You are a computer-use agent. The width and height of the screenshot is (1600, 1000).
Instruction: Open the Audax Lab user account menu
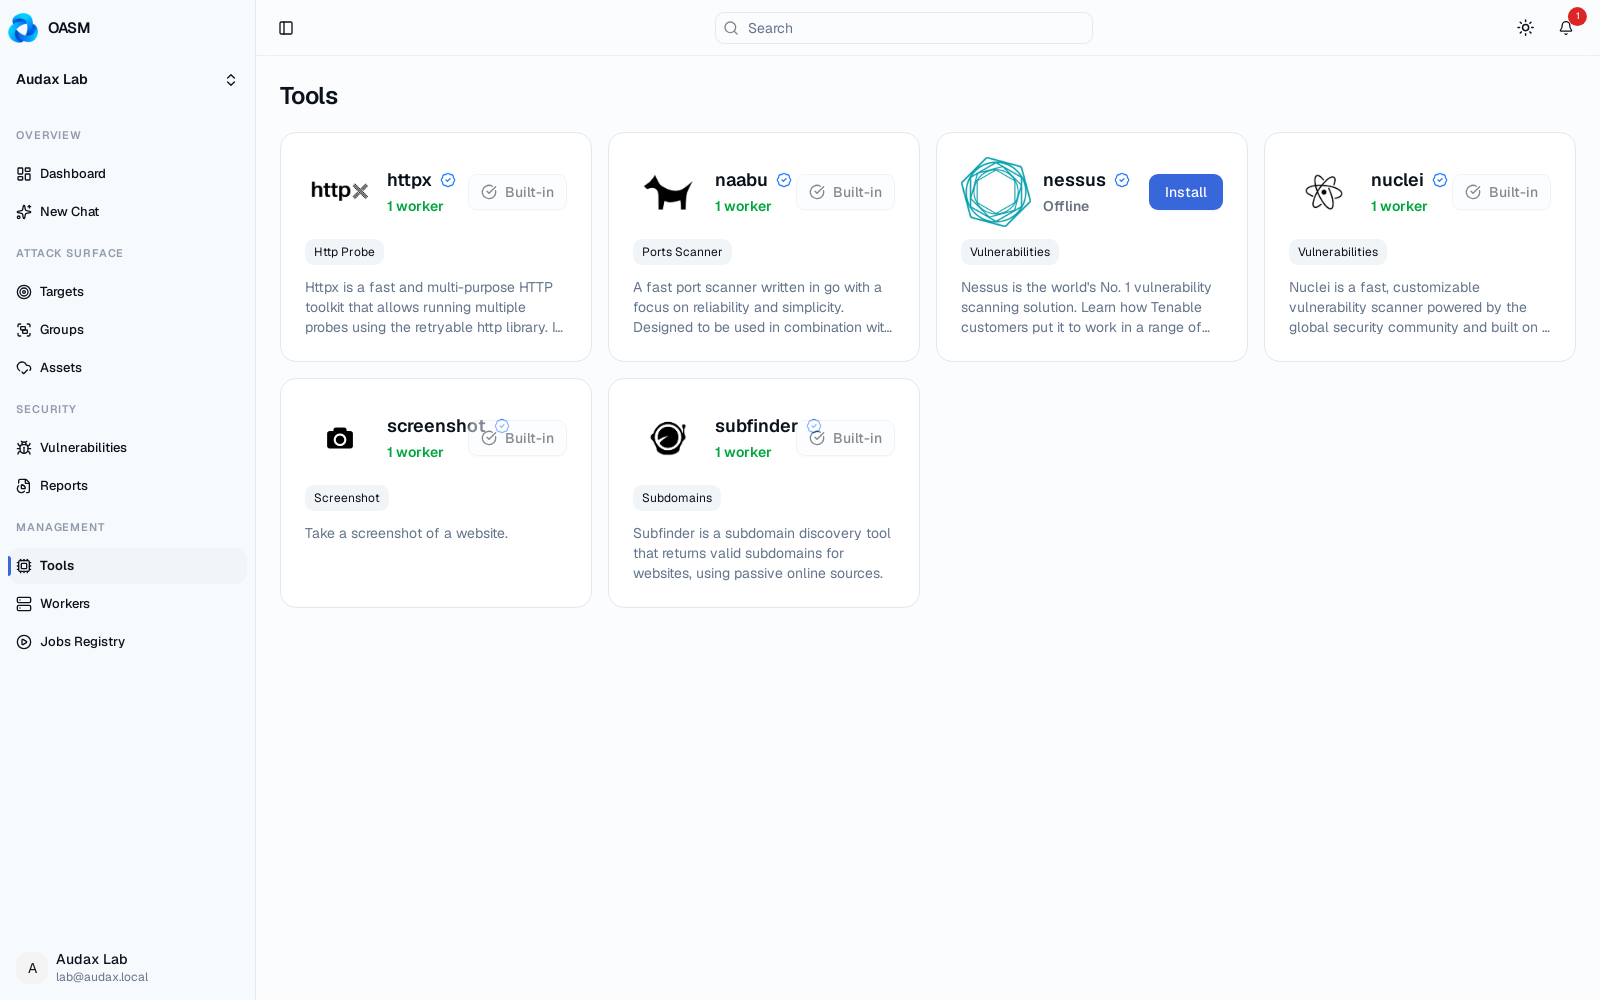127,968
